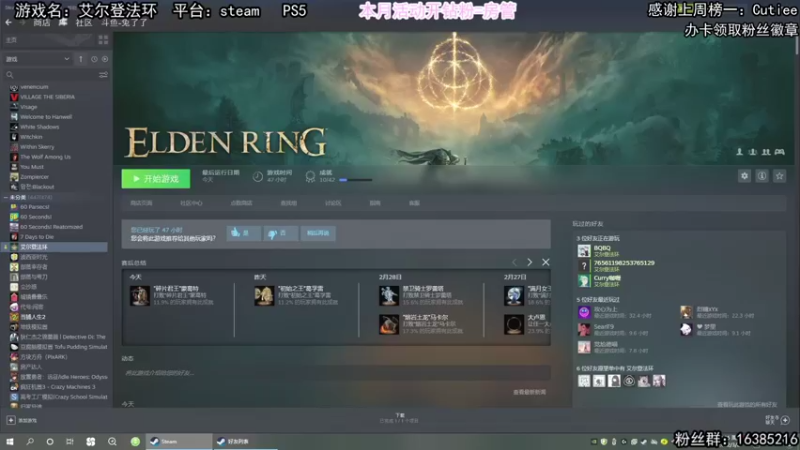Open the 点数商店 points shop tab
The width and height of the screenshot is (800, 450).
(x=241, y=203)
